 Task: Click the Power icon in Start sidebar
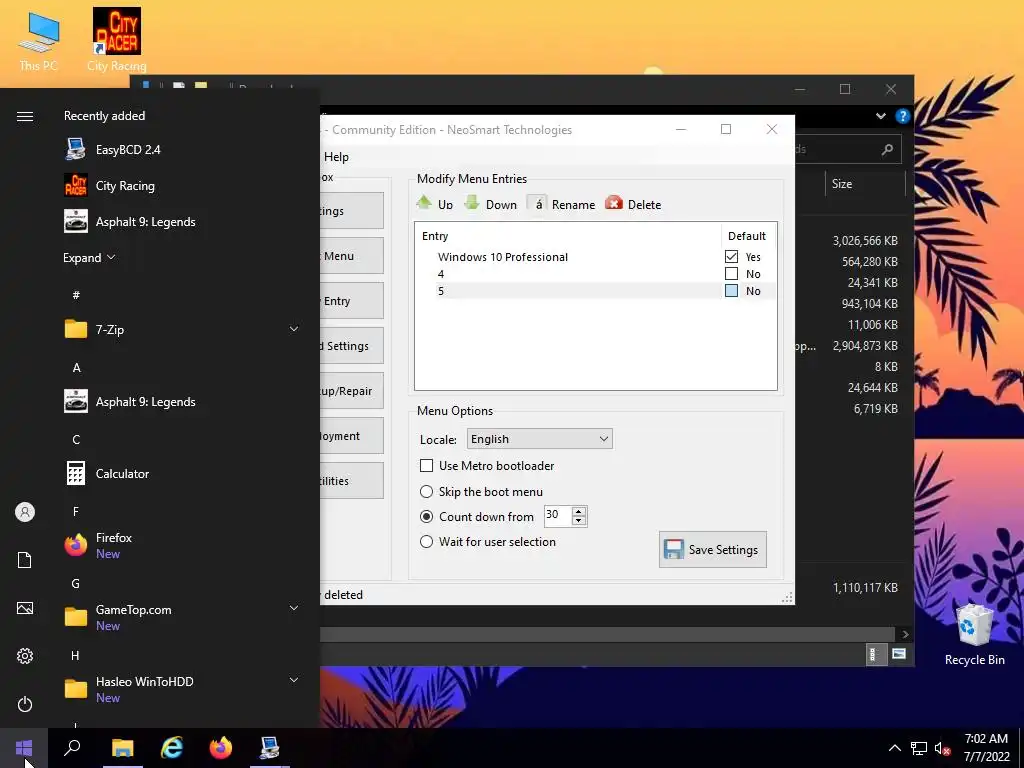[25, 704]
